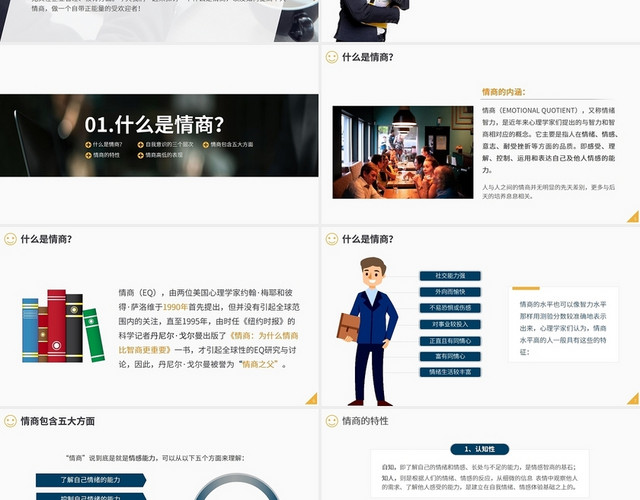
Task: Select the 01.什么是情商? section heading
Action: click(x=154, y=124)
